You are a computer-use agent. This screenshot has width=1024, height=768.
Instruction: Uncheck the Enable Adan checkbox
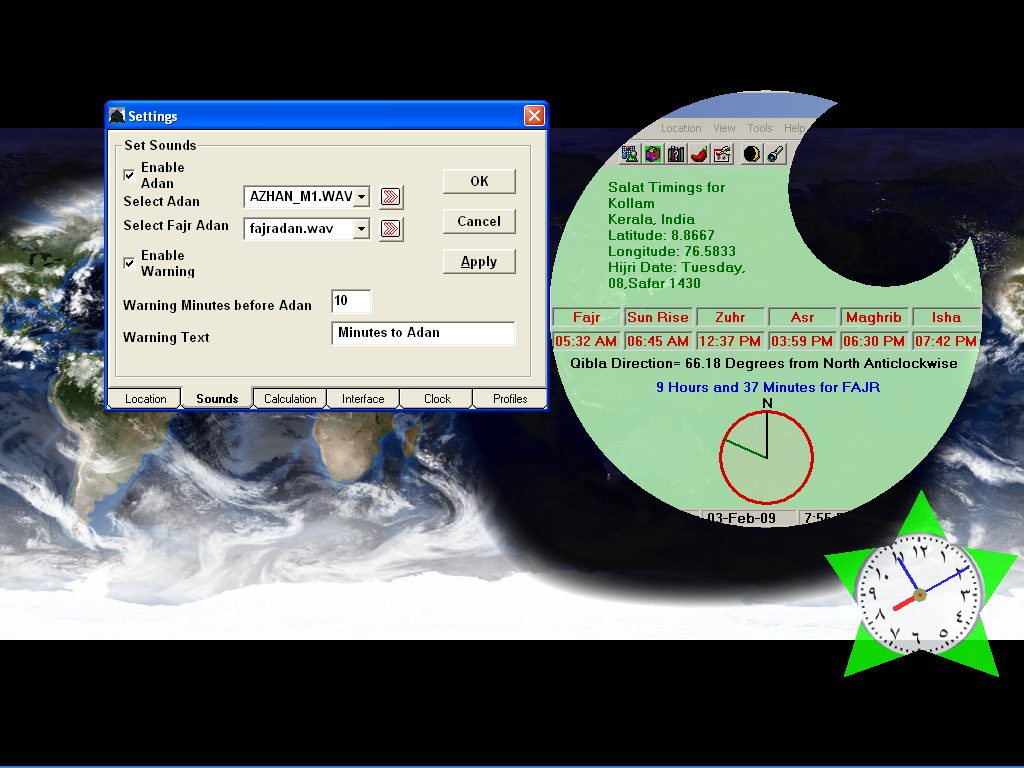[129, 175]
